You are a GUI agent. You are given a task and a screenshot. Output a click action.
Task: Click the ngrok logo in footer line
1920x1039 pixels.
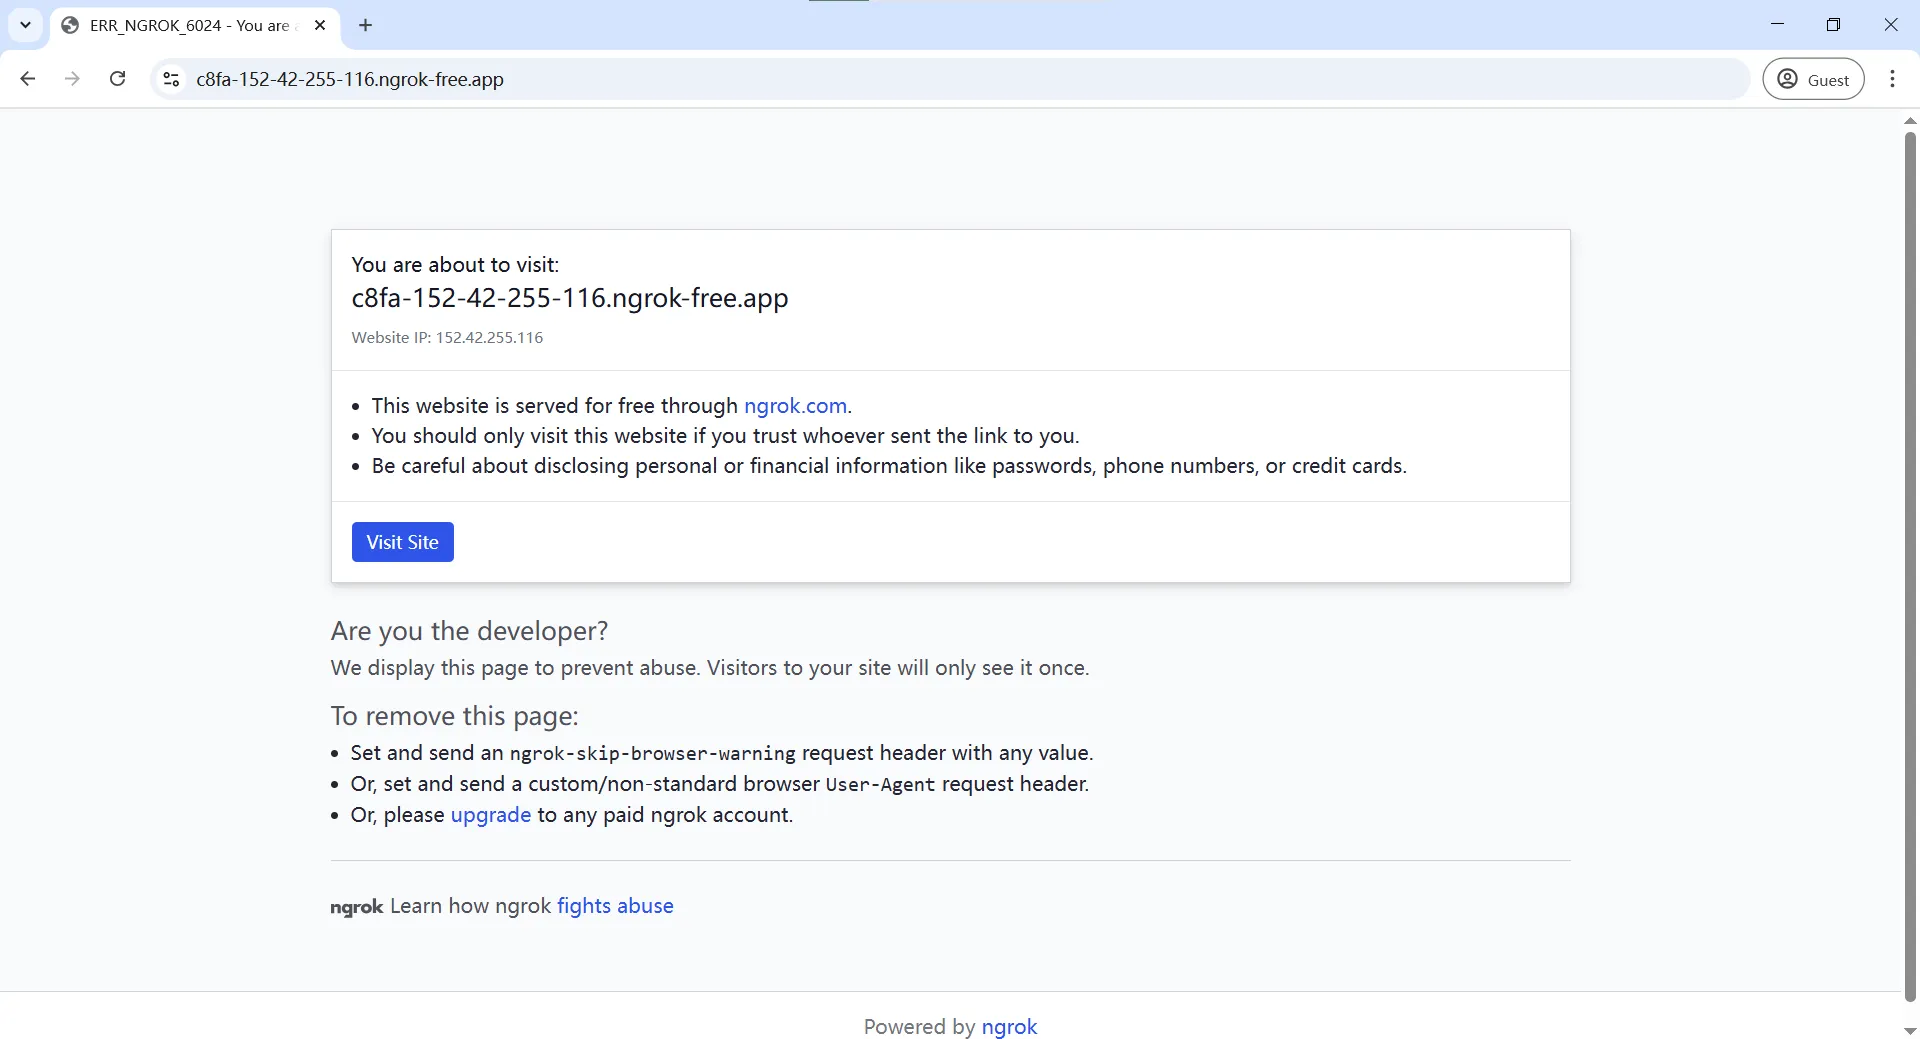357,907
